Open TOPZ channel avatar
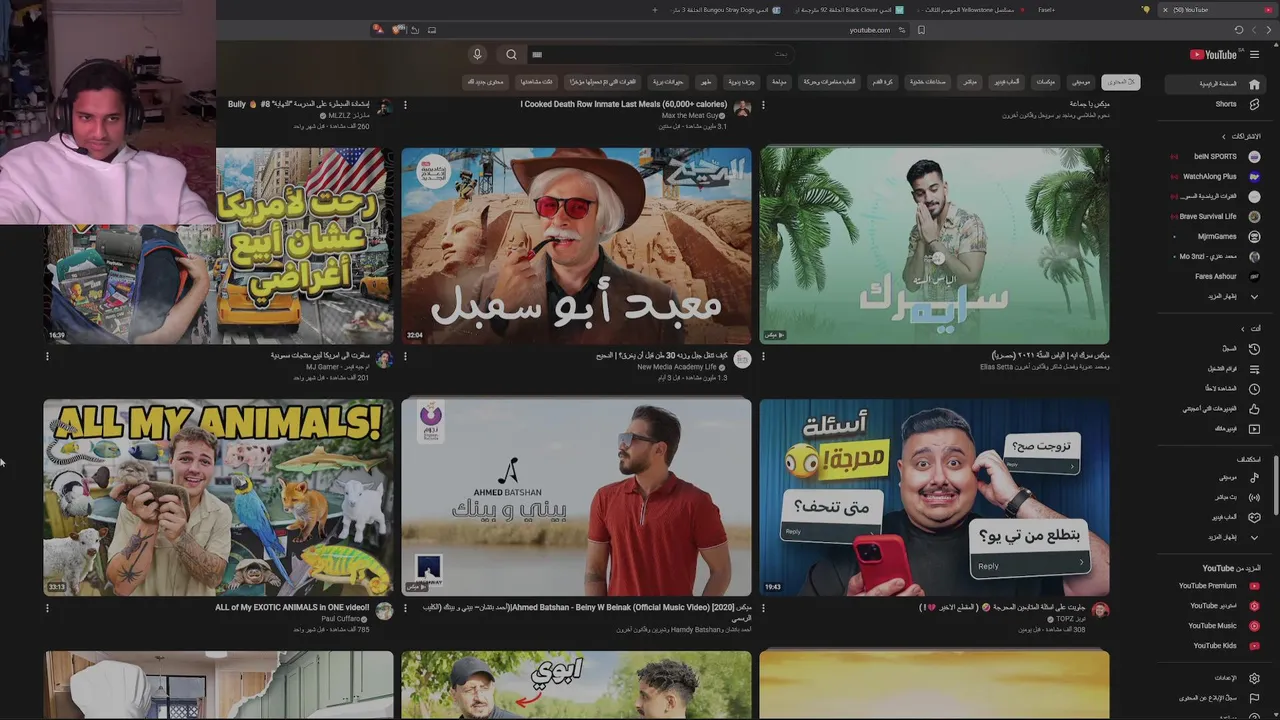 [x=1100, y=611]
